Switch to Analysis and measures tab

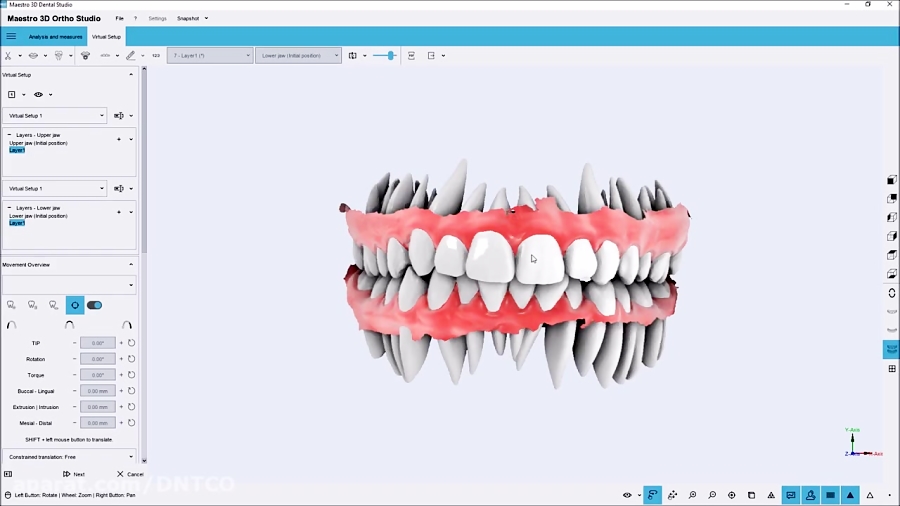coord(55,37)
